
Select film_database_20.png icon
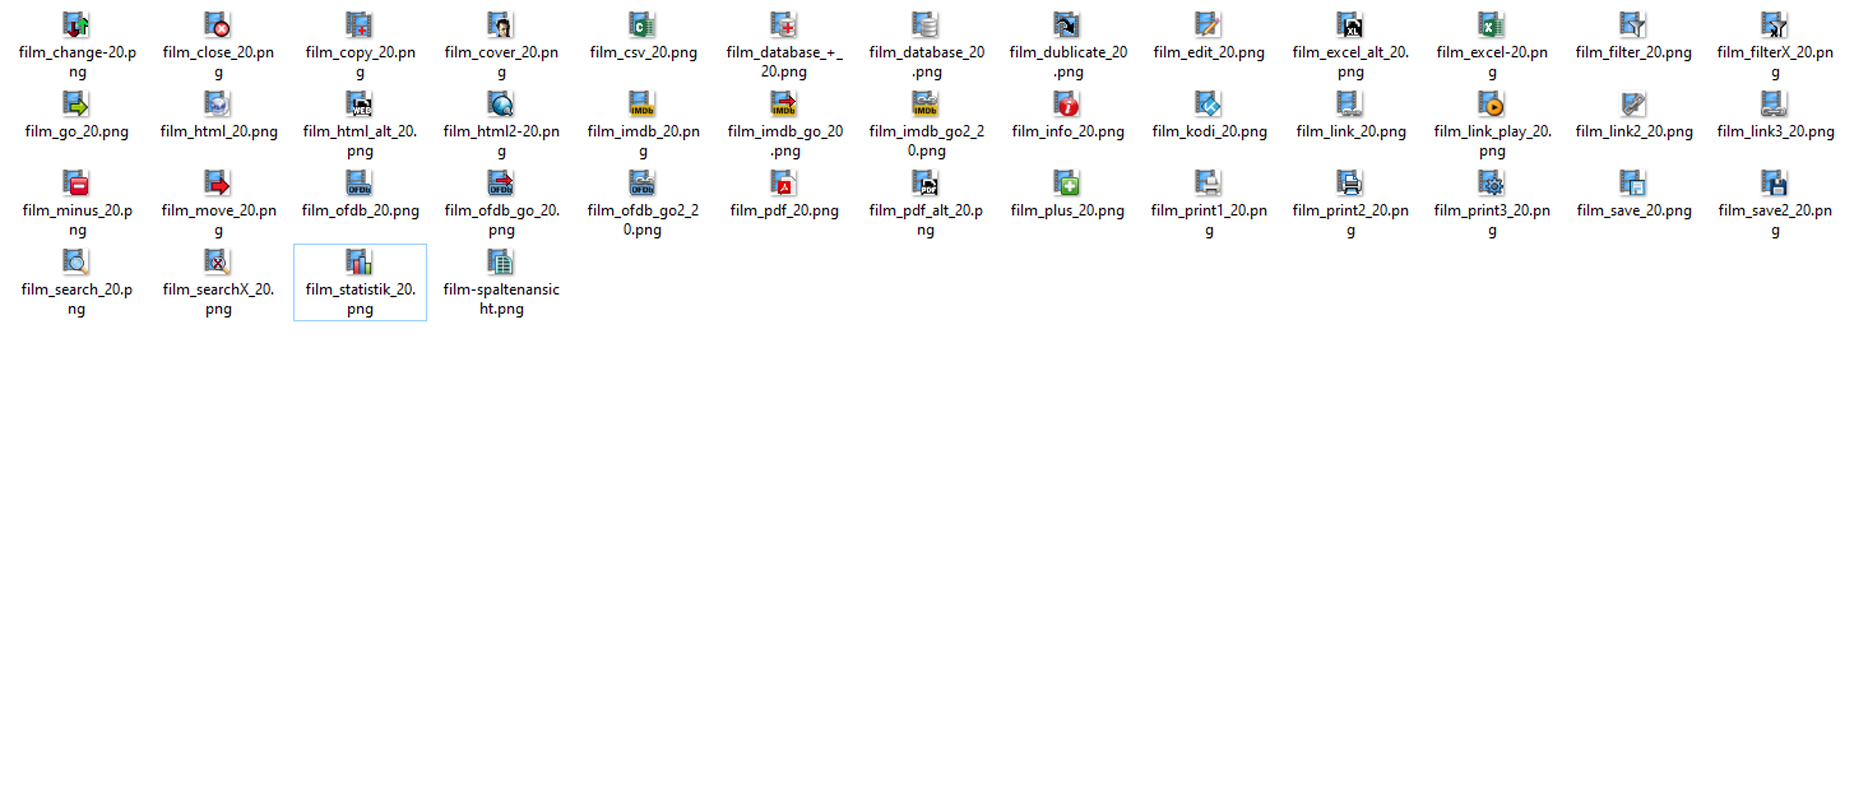[x=925, y=24]
